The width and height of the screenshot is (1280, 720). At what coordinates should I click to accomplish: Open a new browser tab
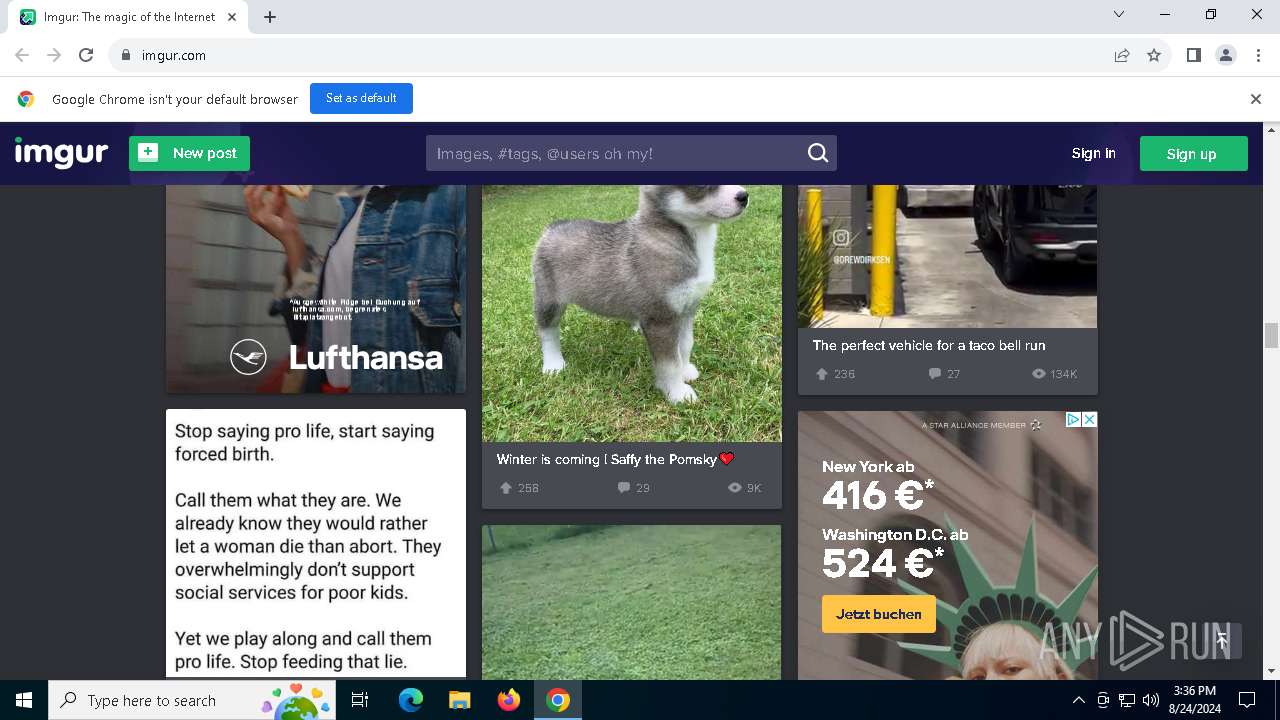tap(270, 17)
